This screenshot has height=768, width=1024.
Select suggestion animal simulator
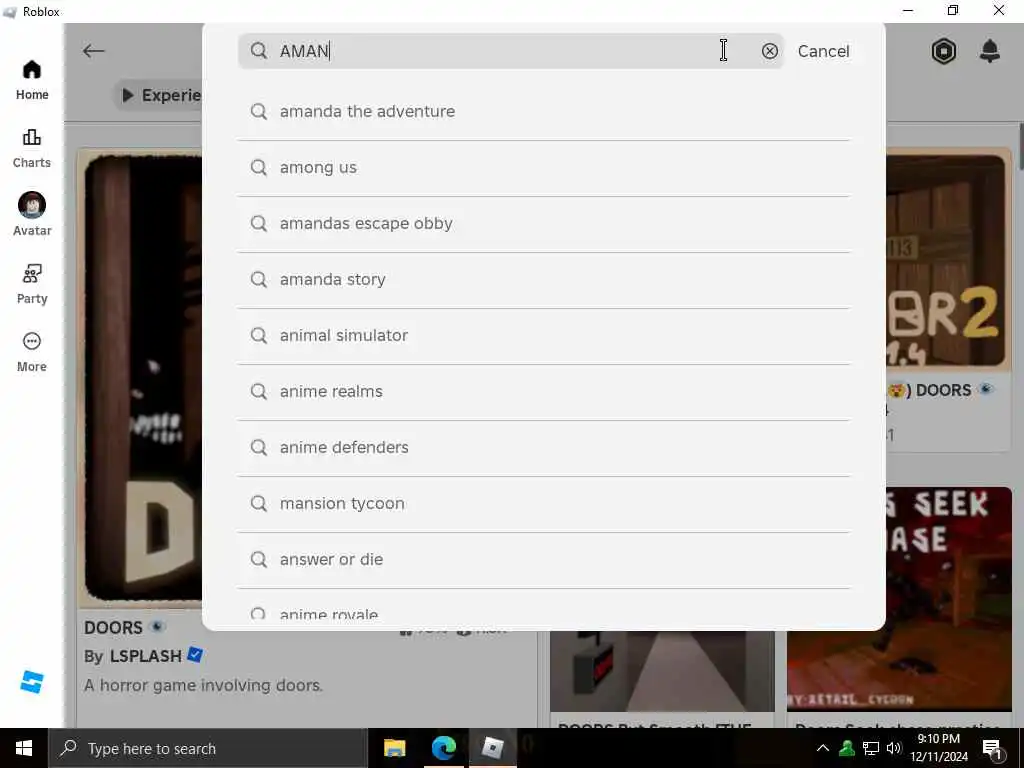(x=544, y=336)
